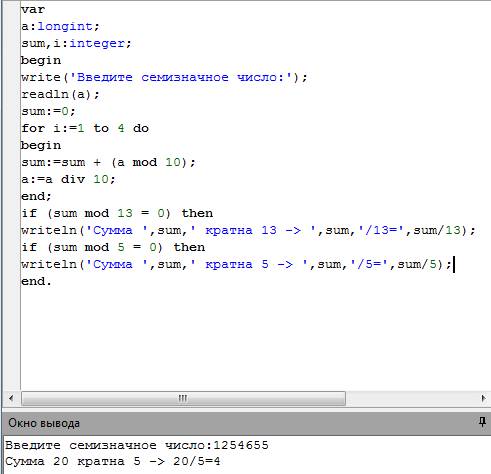Click the horizontal scrollbar right arrow
The height and width of the screenshot is (474, 491).
483,398
